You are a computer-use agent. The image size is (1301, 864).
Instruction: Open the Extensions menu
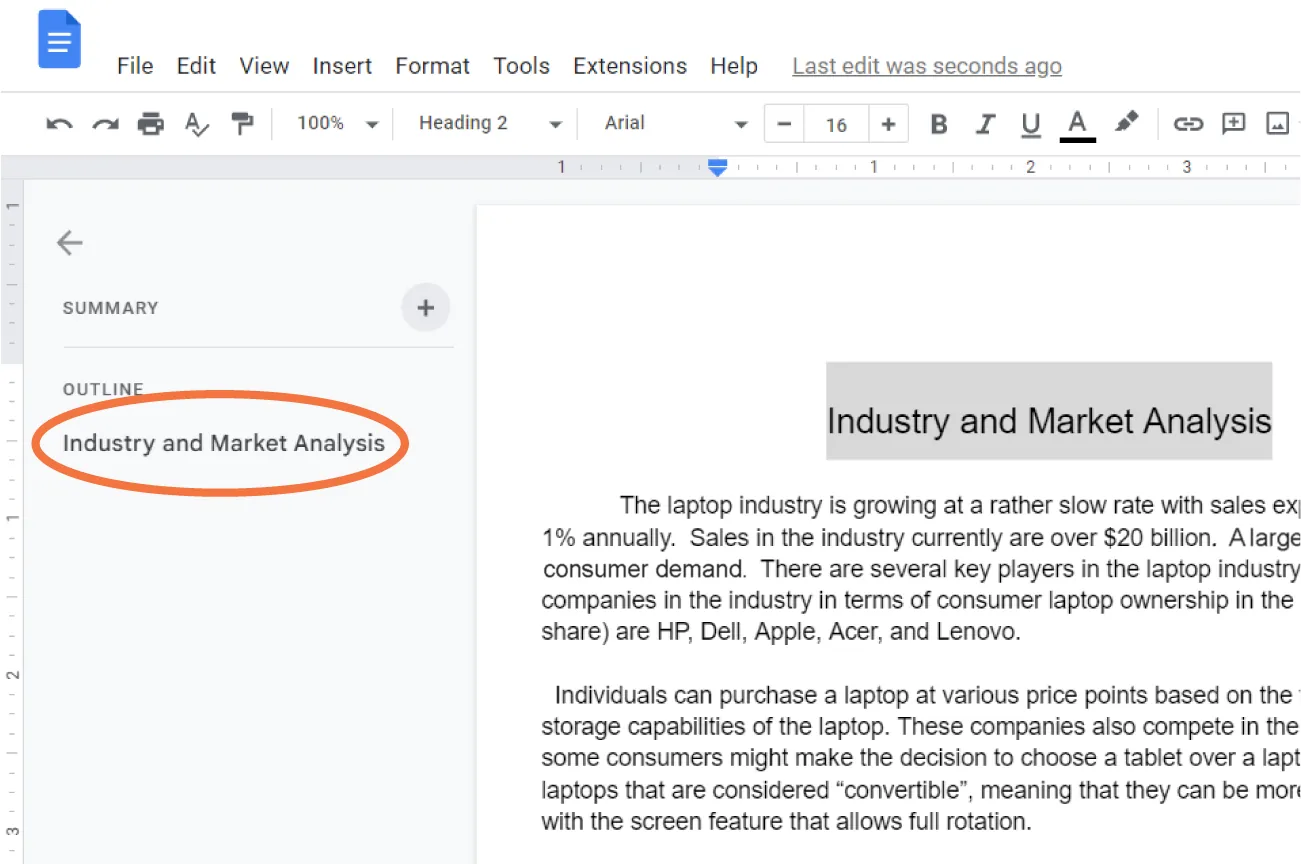tap(630, 66)
